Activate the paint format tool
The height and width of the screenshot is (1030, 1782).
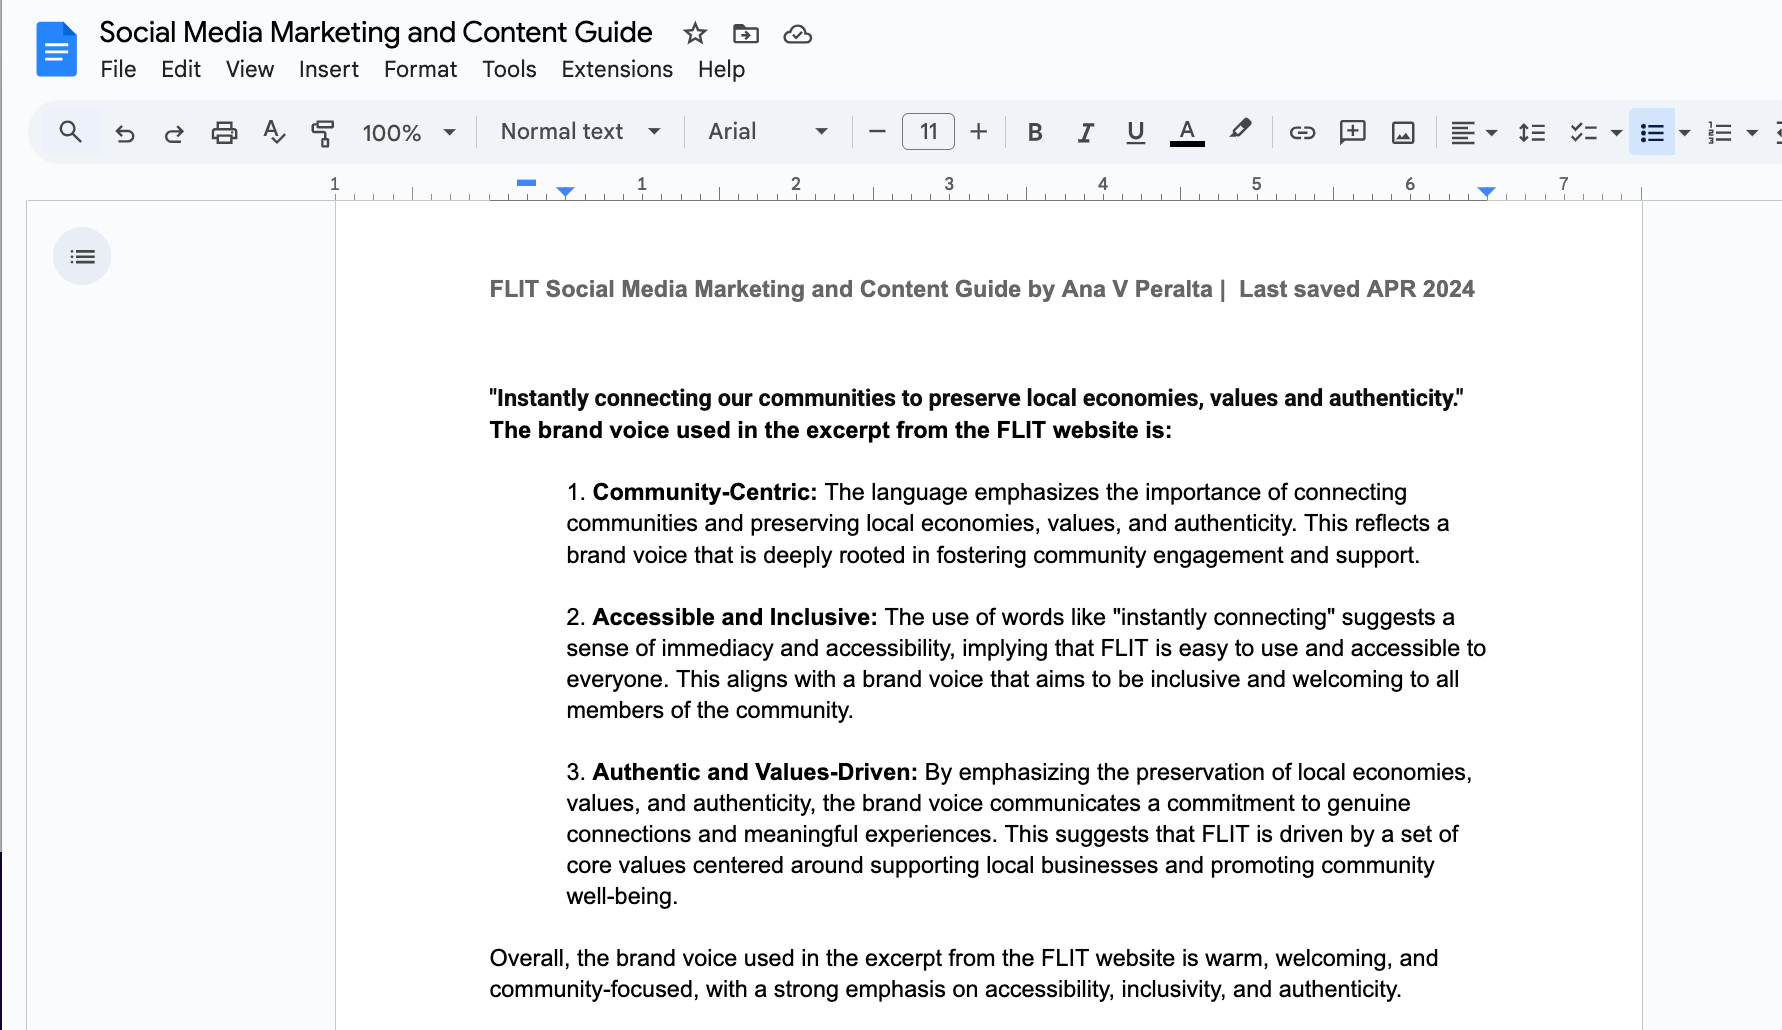coord(322,132)
